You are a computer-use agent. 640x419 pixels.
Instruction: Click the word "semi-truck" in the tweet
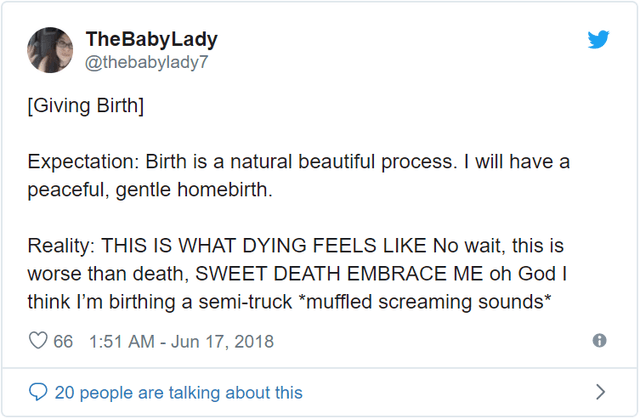pos(245,302)
